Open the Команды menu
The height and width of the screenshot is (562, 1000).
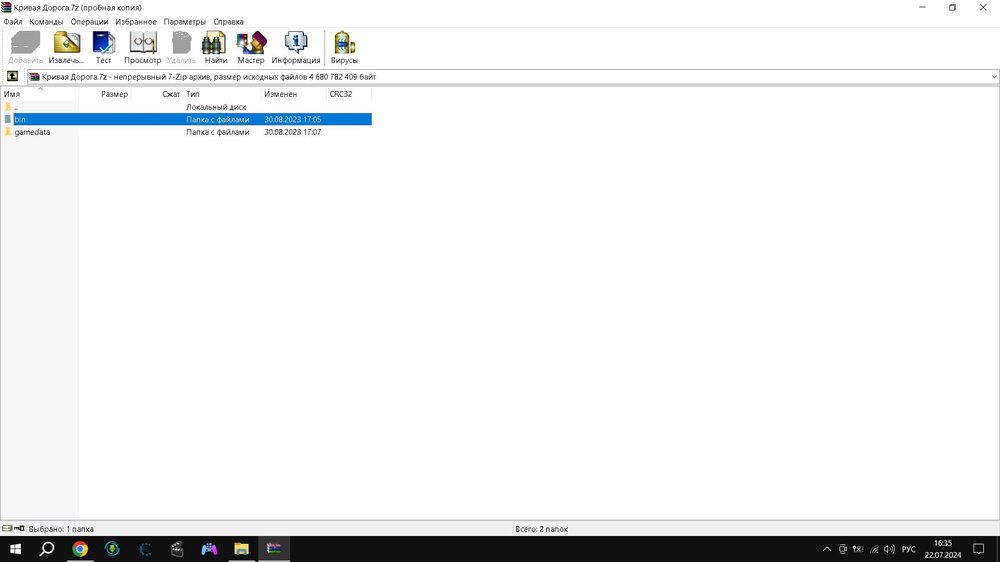tap(46, 22)
